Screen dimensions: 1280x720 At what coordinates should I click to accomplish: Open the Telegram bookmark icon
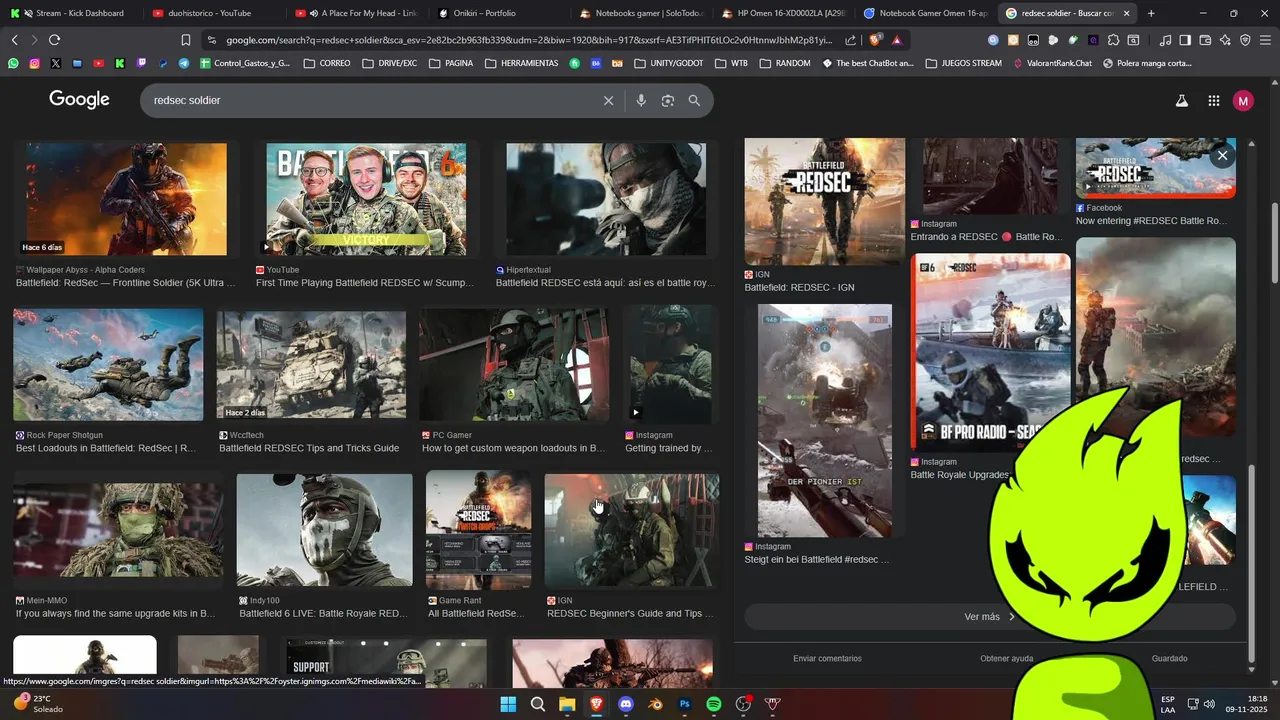click(x=184, y=63)
